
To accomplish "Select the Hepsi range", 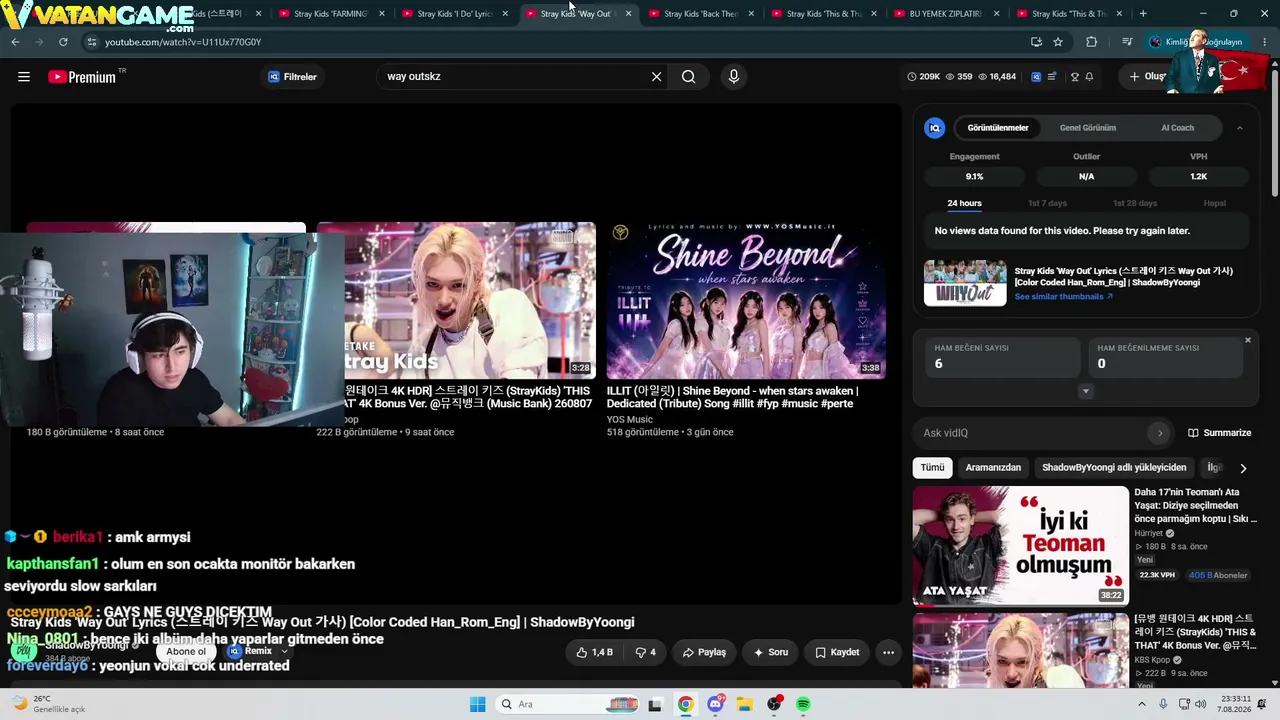I will (x=1214, y=203).
